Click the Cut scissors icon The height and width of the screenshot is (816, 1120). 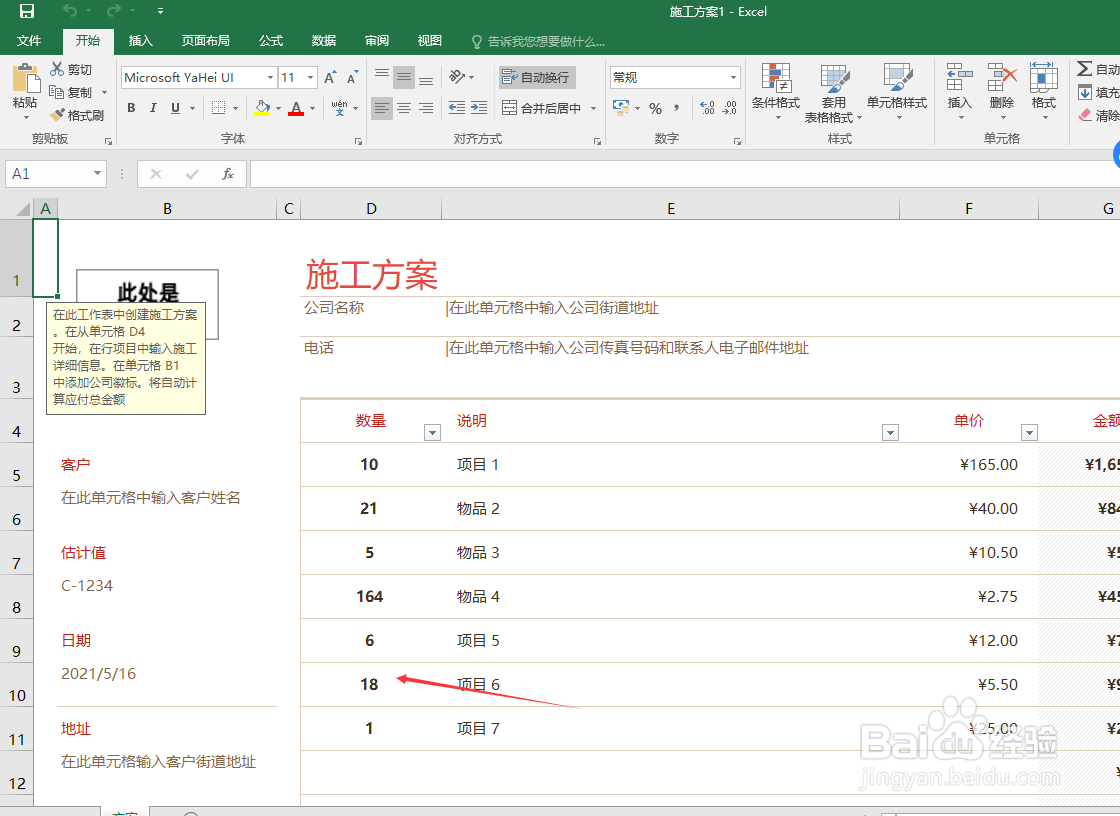pos(57,69)
